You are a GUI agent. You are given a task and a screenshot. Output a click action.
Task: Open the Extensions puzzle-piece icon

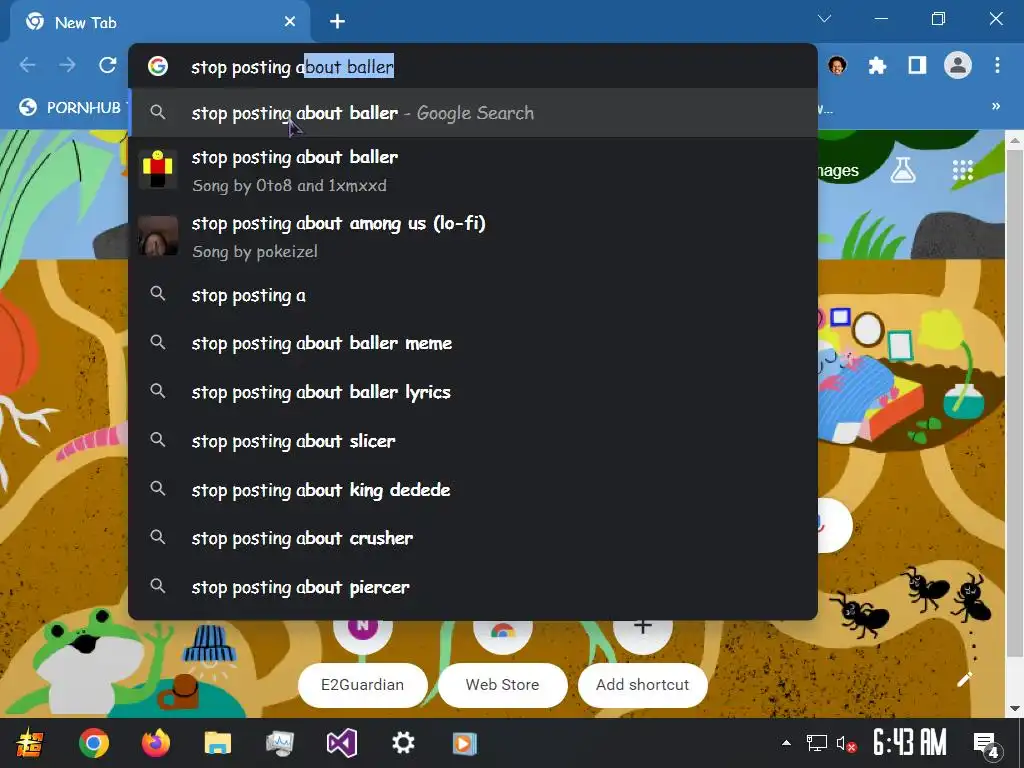tap(877, 65)
